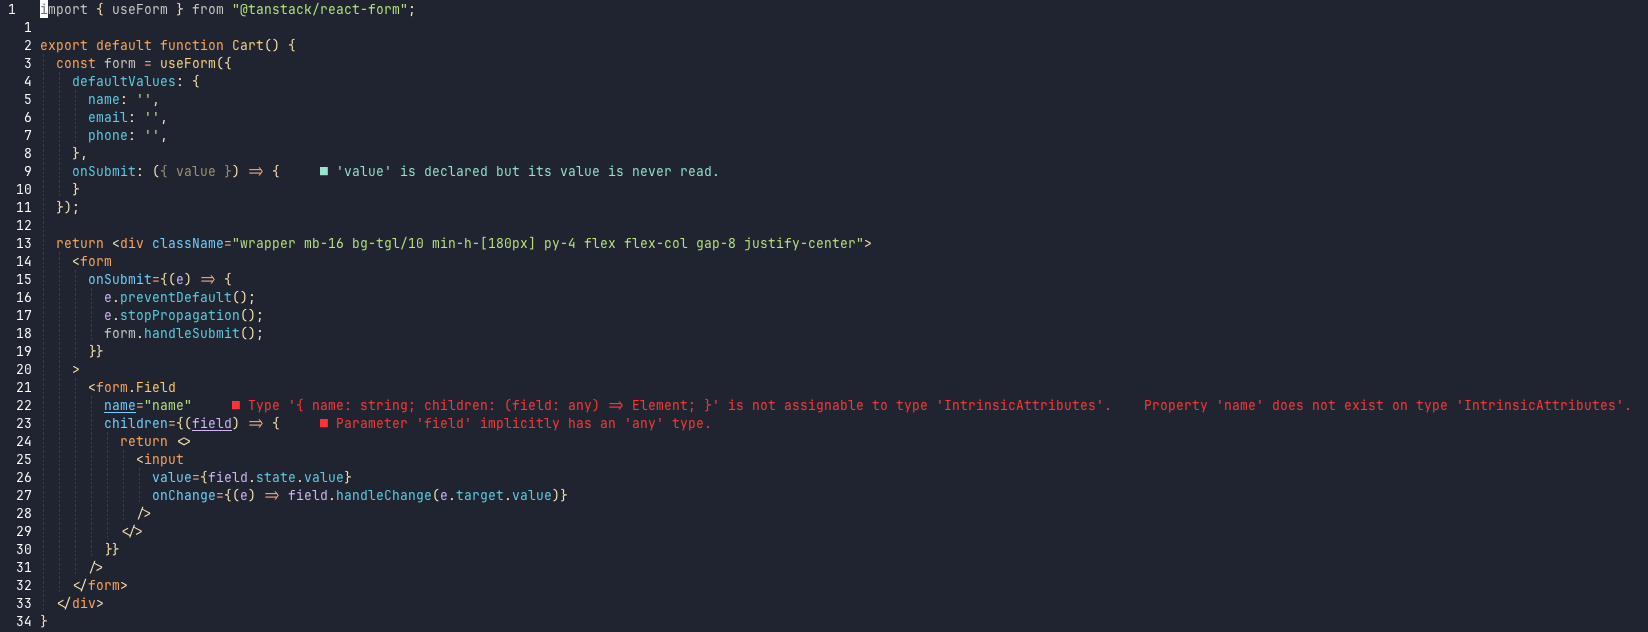The height and width of the screenshot is (632, 1648).
Task: Click the teal warning marker beside onSubmit
Action: [x=324, y=171]
